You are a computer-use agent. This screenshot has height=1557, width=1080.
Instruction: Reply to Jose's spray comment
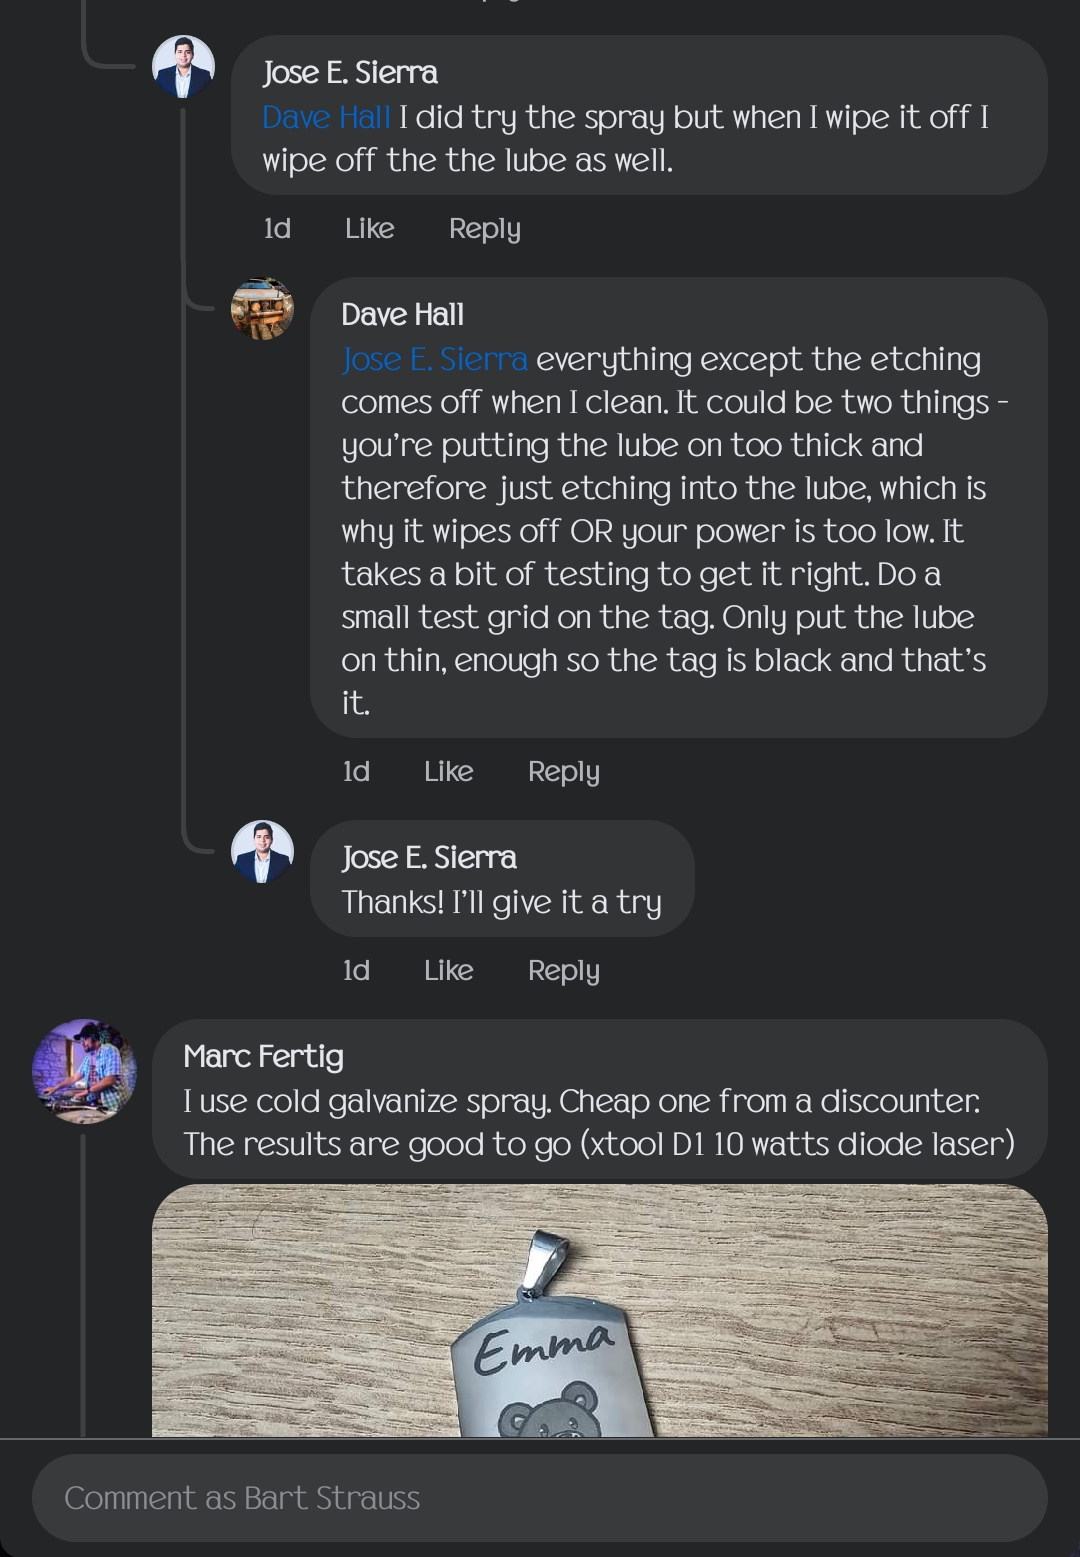(x=485, y=229)
